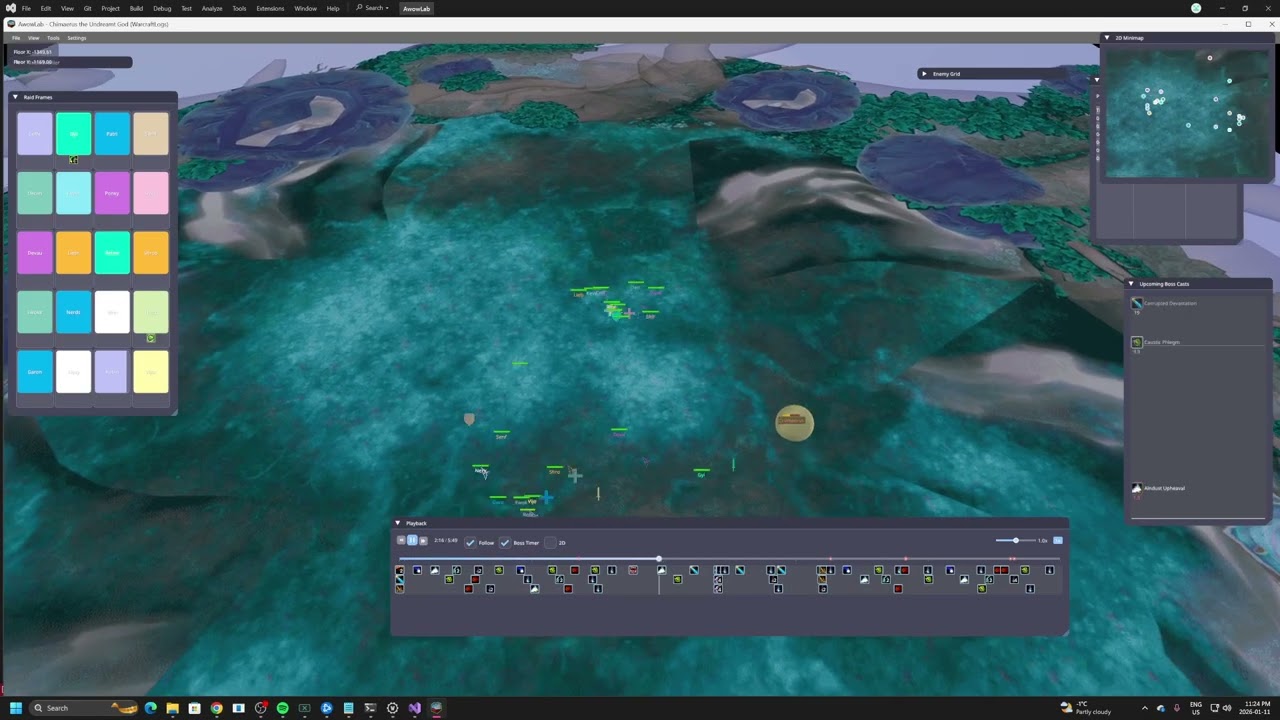Click the gray shield marker in the 3D view

(x=469, y=419)
